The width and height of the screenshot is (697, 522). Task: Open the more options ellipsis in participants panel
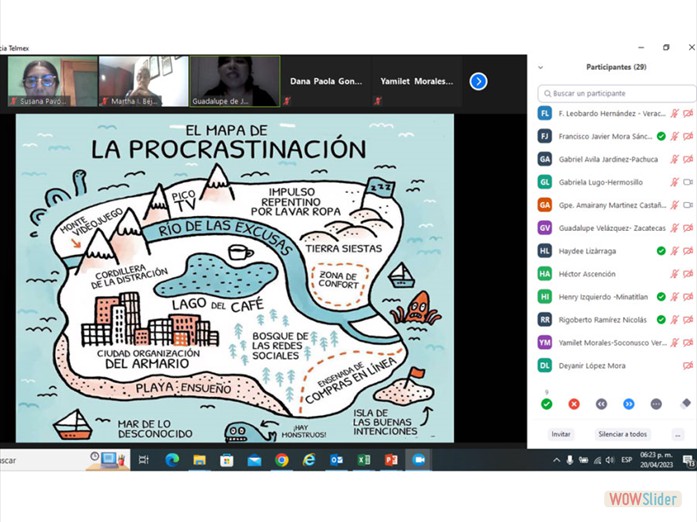click(678, 434)
